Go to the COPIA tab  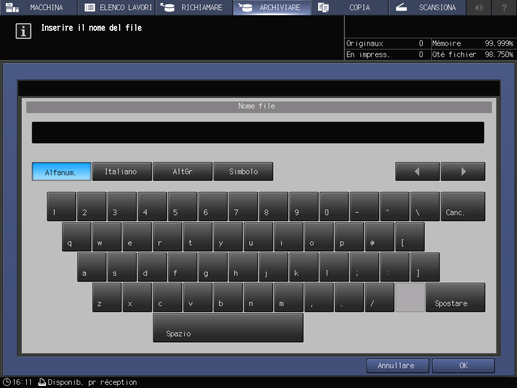[349, 7]
